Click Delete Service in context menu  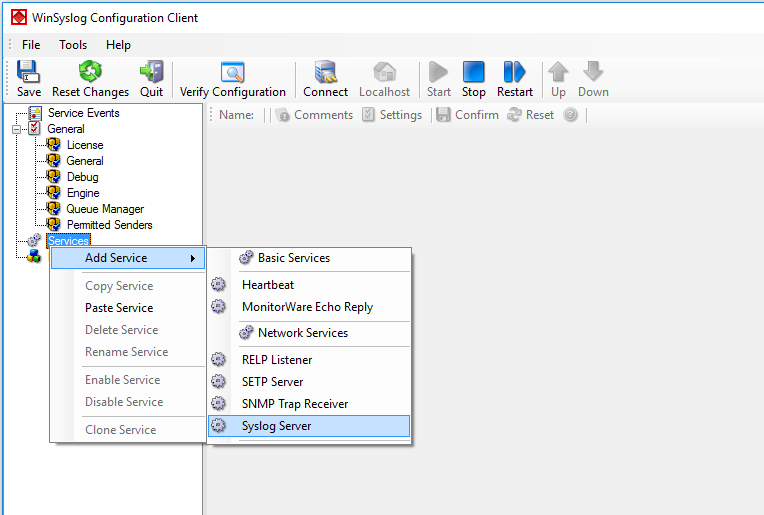coord(128,329)
